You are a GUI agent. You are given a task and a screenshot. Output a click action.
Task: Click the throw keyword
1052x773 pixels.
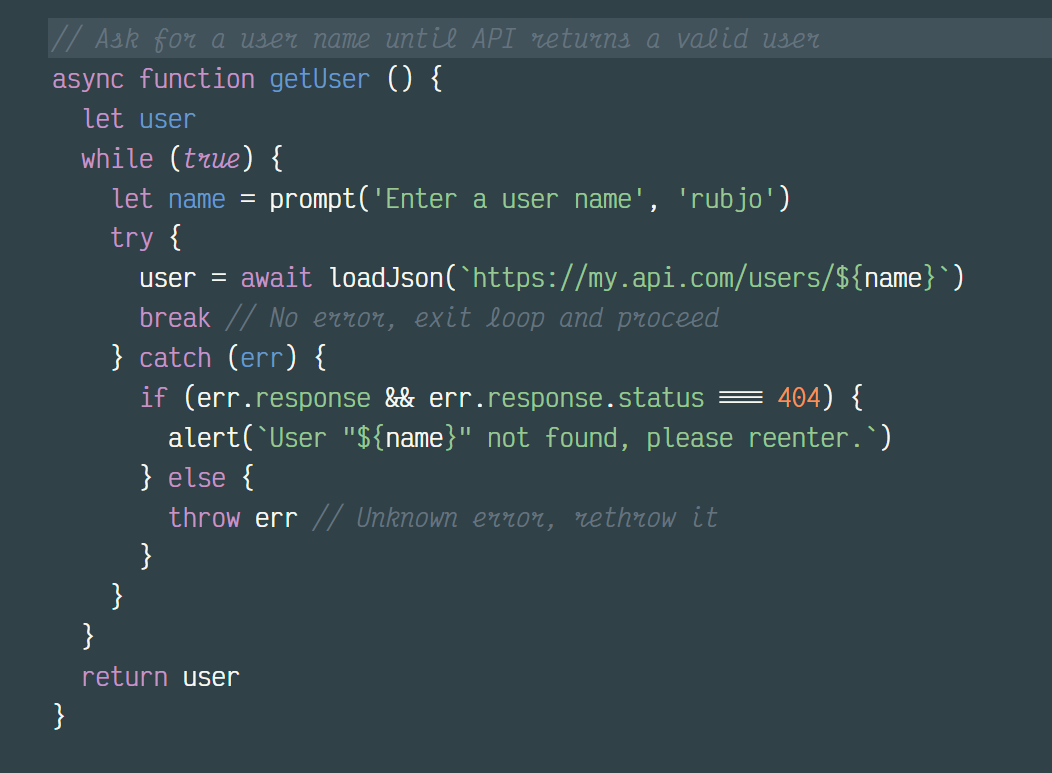204,518
